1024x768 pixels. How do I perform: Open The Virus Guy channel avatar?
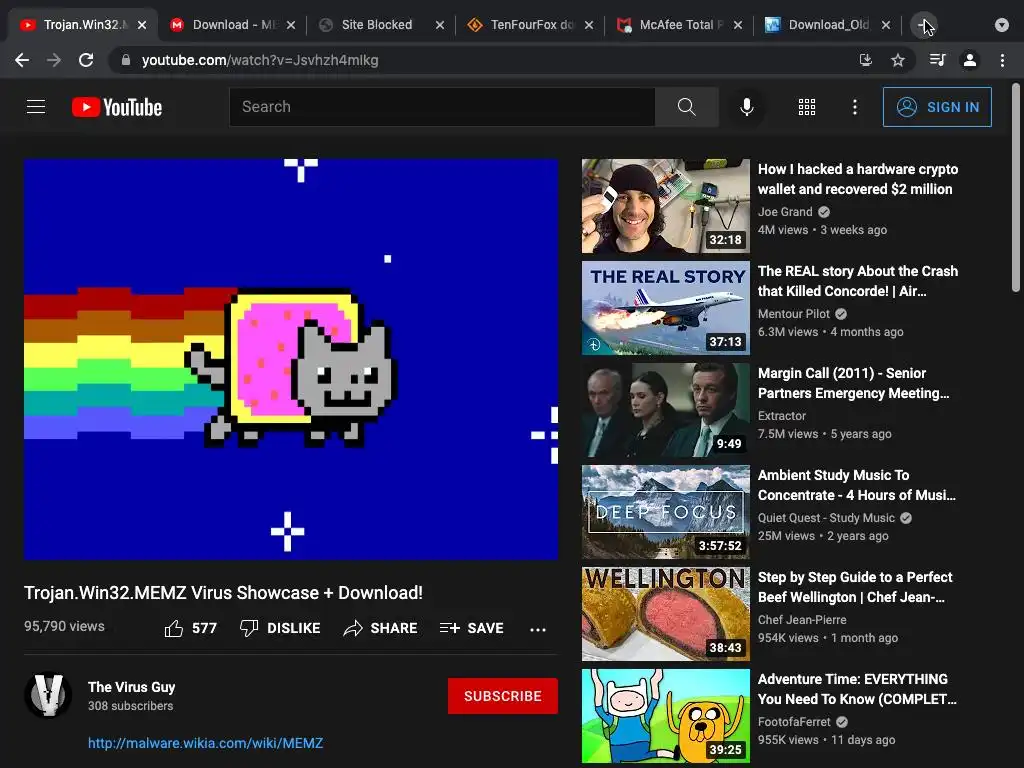[x=48, y=695]
